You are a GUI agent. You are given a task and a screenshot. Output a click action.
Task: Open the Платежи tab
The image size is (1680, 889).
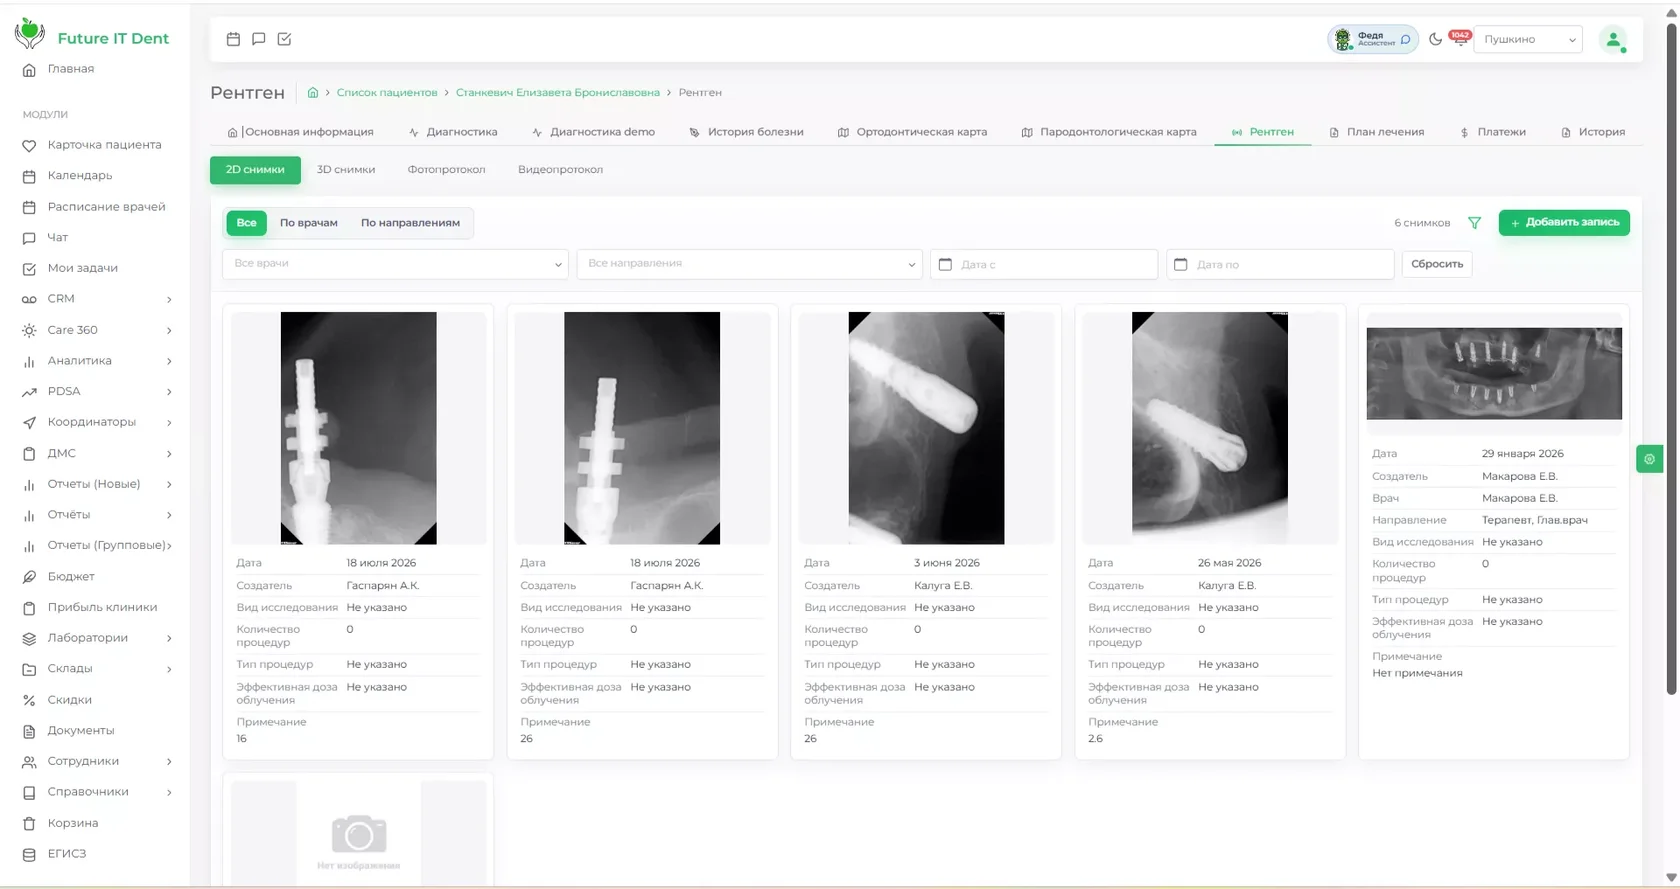tap(1493, 132)
